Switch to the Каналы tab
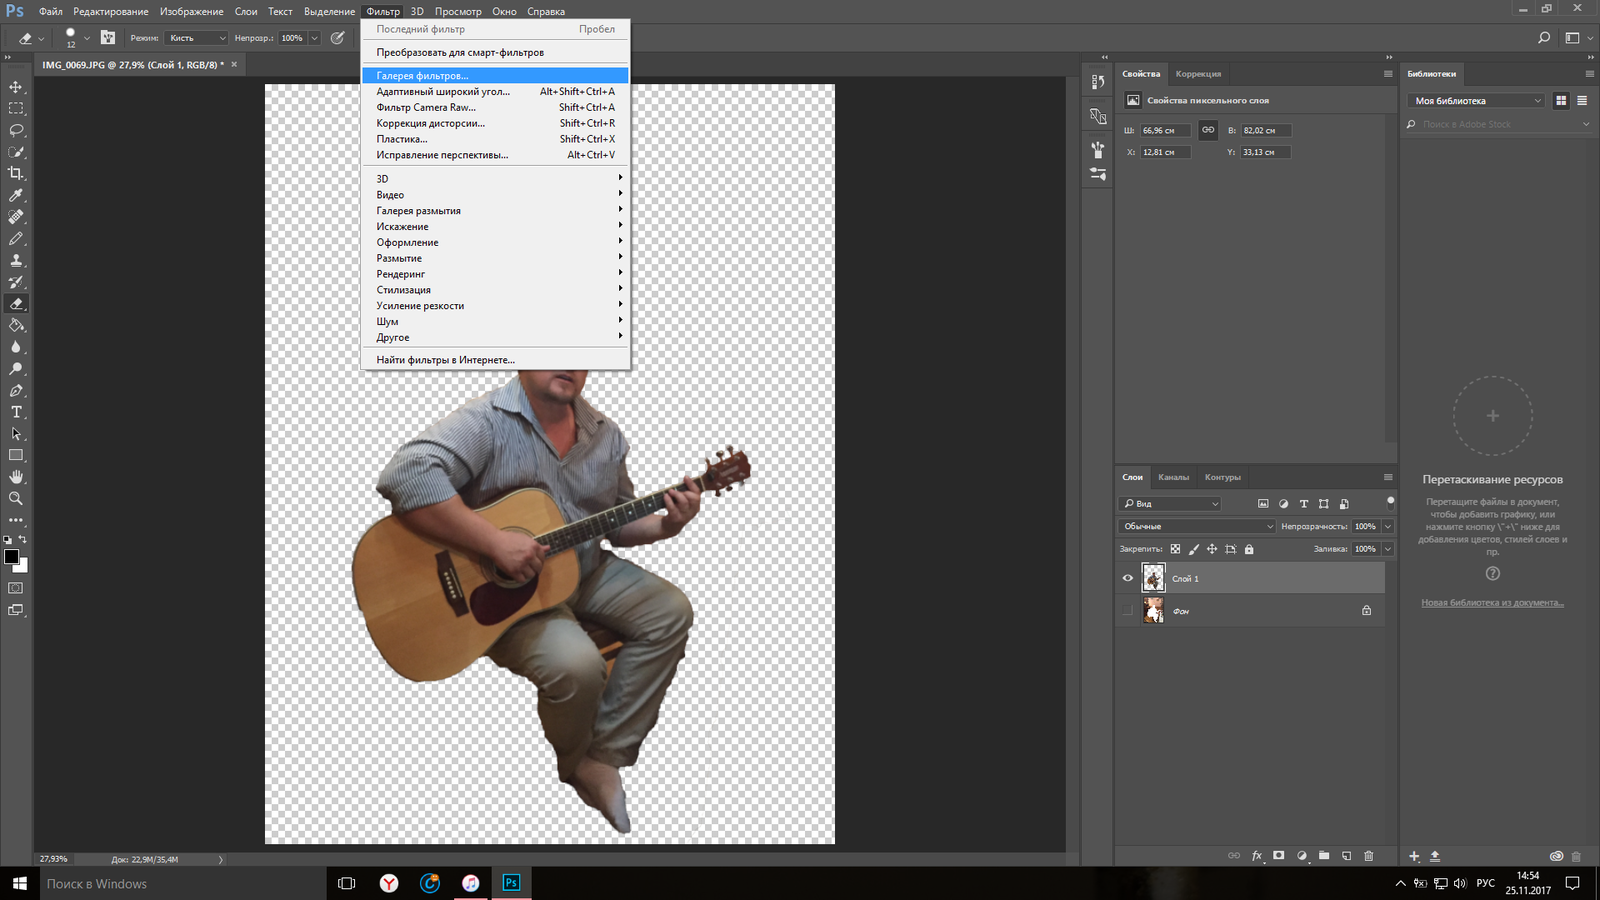This screenshot has height=900, width=1600. 1174,477
